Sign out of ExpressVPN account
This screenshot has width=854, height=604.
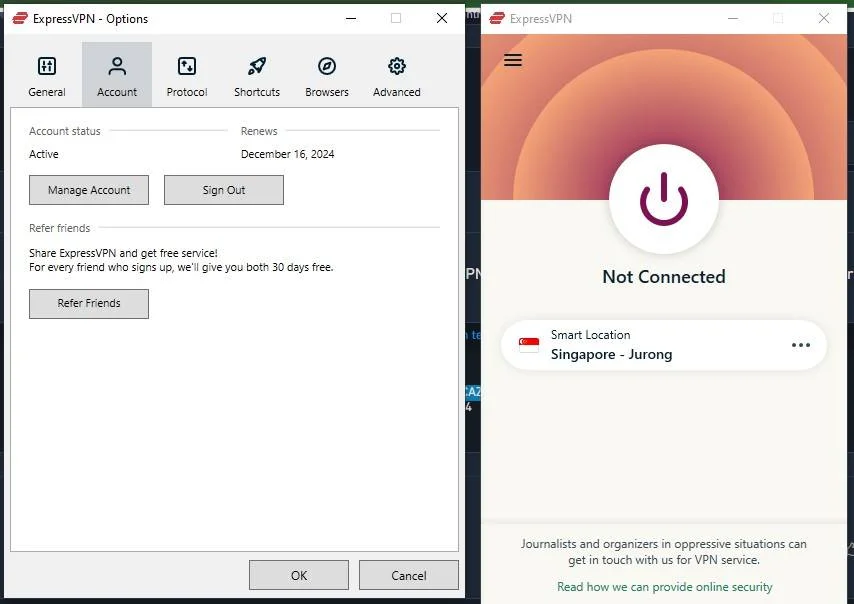[x=224, y=190]
